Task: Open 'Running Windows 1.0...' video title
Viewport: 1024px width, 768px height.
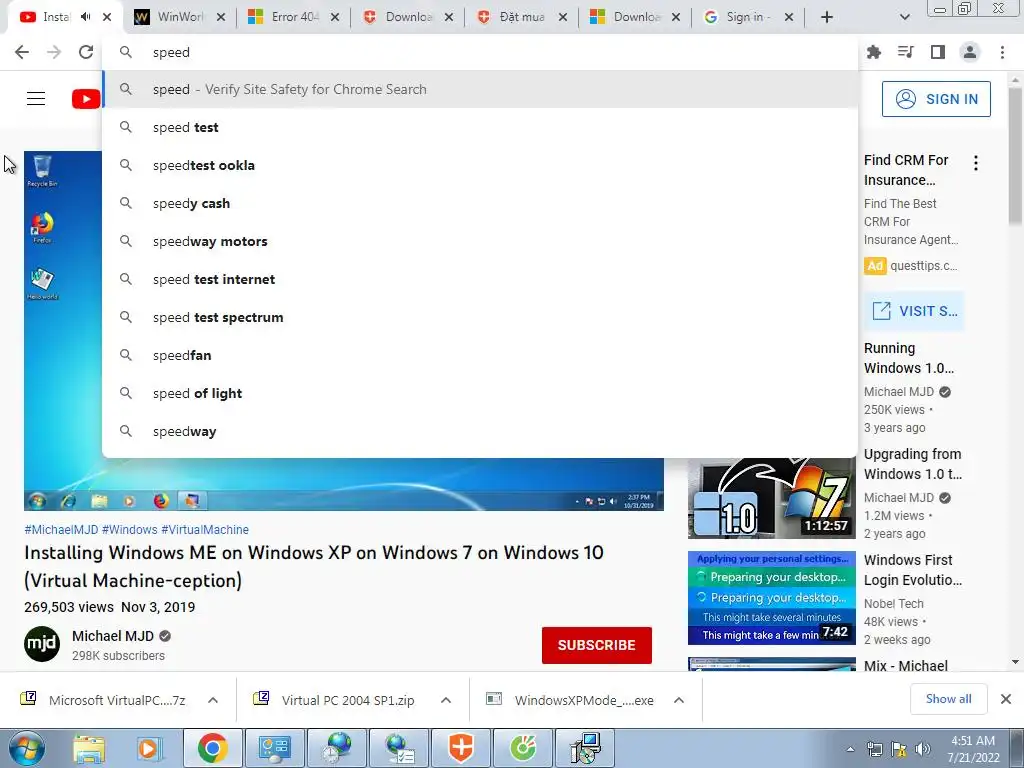Action: (908, 358)
